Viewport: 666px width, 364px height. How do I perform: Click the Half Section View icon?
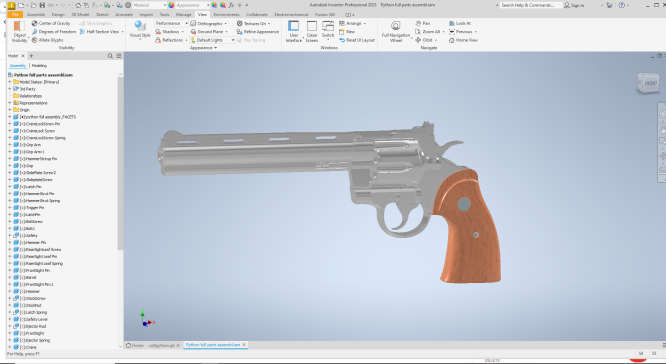pyautogui.click(x=82, y=31)
